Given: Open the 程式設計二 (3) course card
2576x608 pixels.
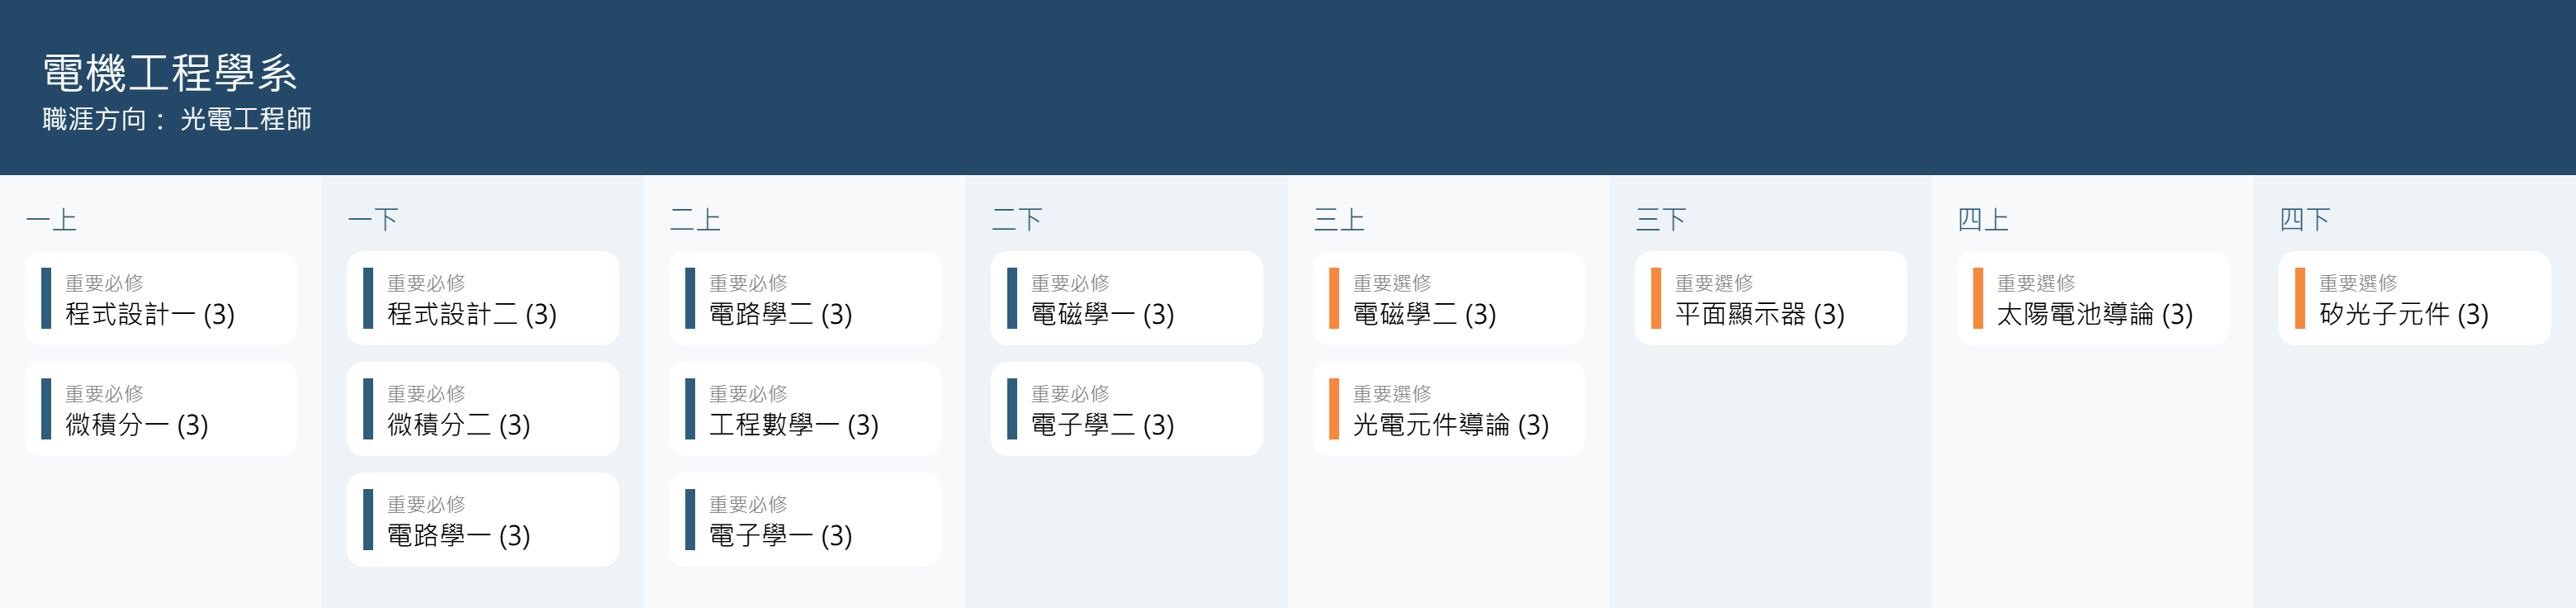Looking at the screenshot, I should (482, 299).
